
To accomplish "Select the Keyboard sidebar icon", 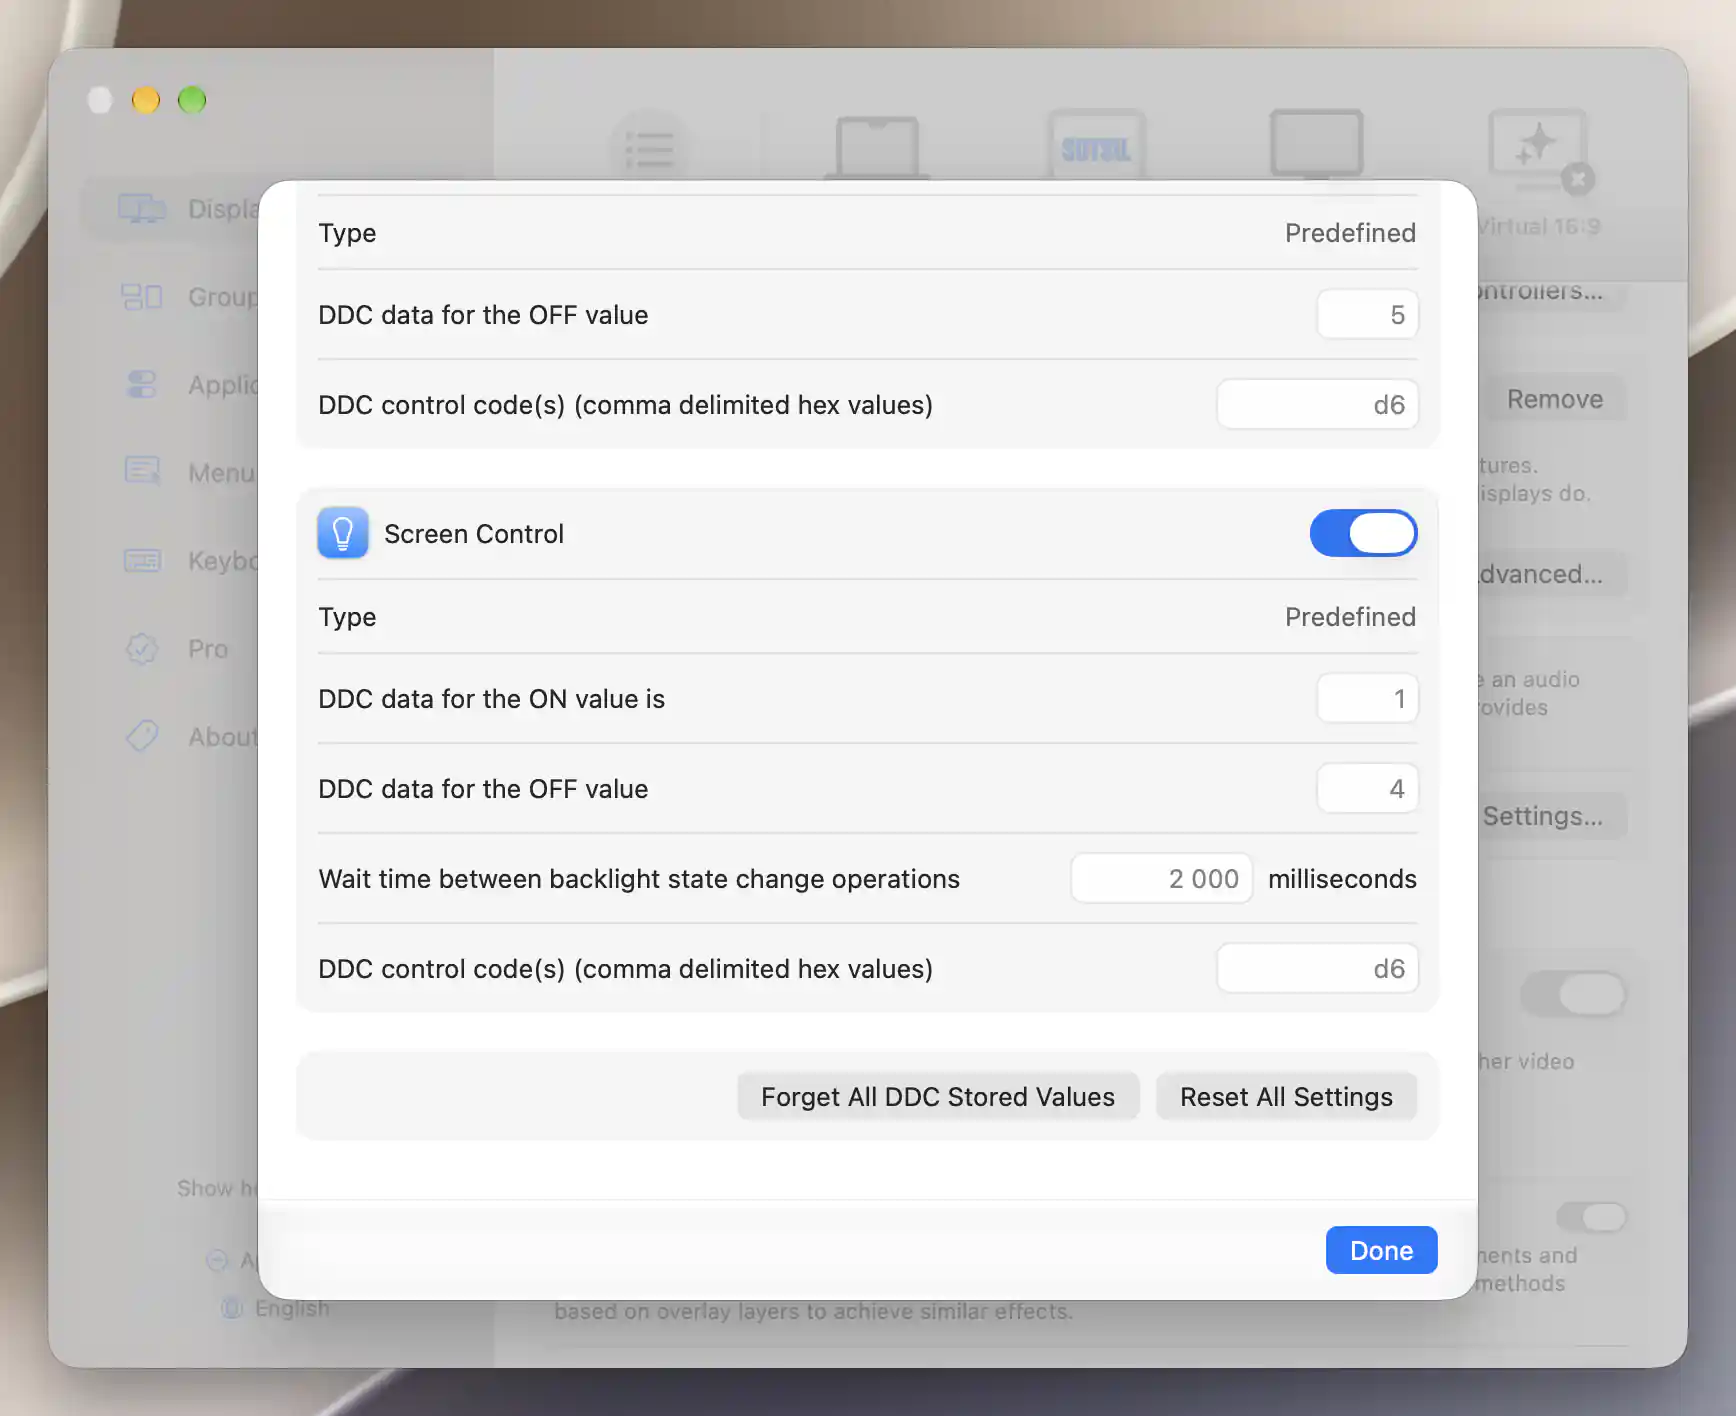I will pyautogui.click(x=142, y=561).
